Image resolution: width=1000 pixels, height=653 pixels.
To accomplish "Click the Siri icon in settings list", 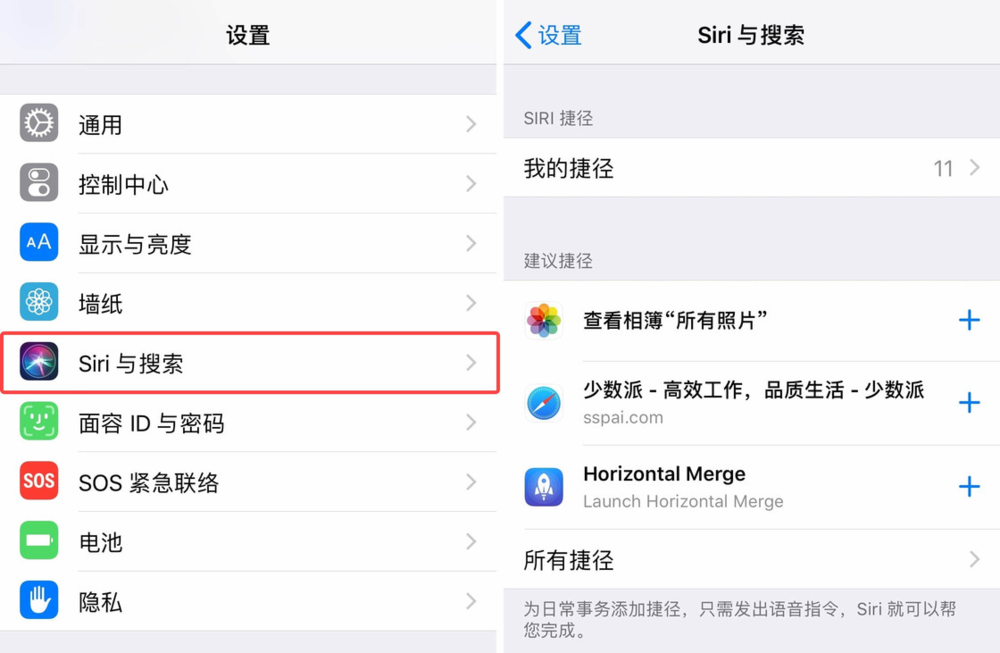I will (39, 362).
